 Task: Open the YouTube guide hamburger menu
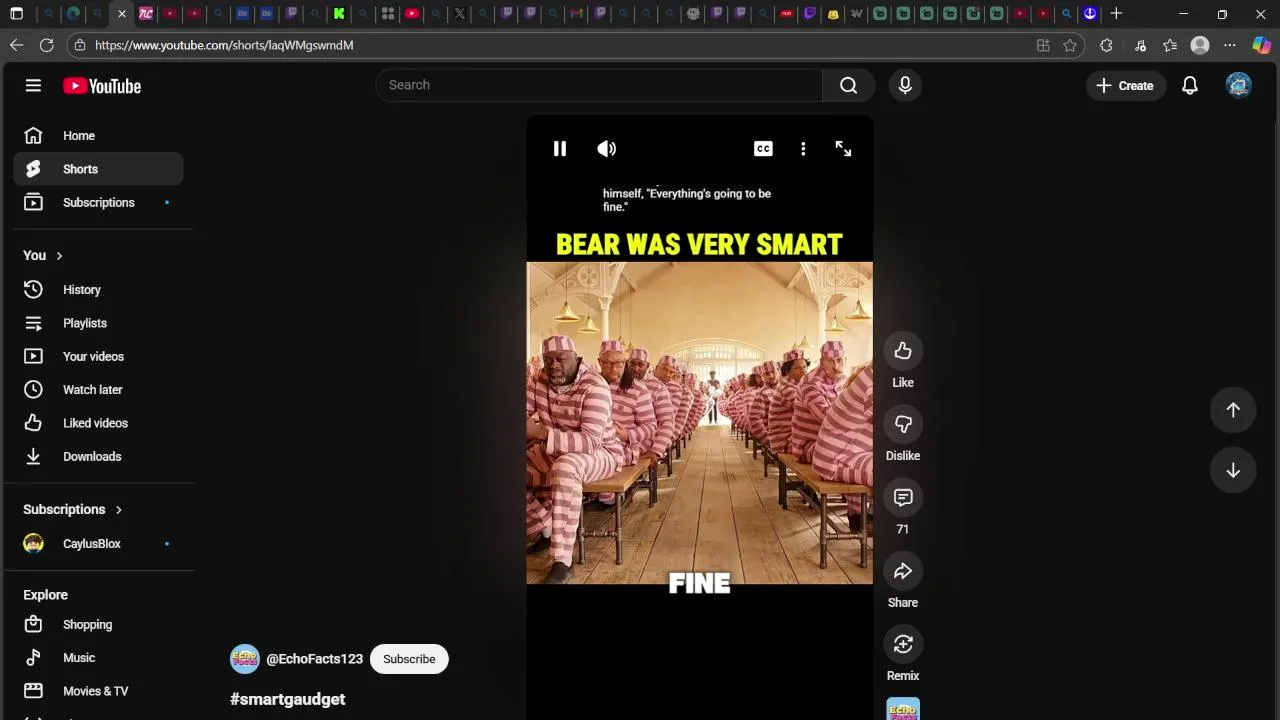33,86
